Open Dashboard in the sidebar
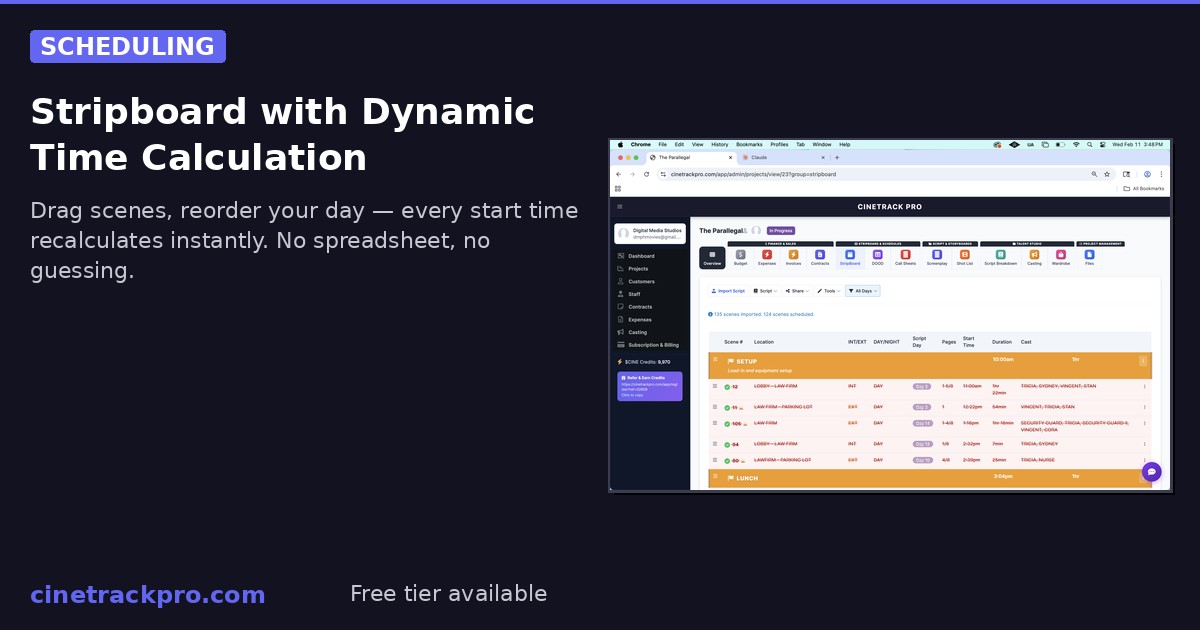 click(641, 256)
